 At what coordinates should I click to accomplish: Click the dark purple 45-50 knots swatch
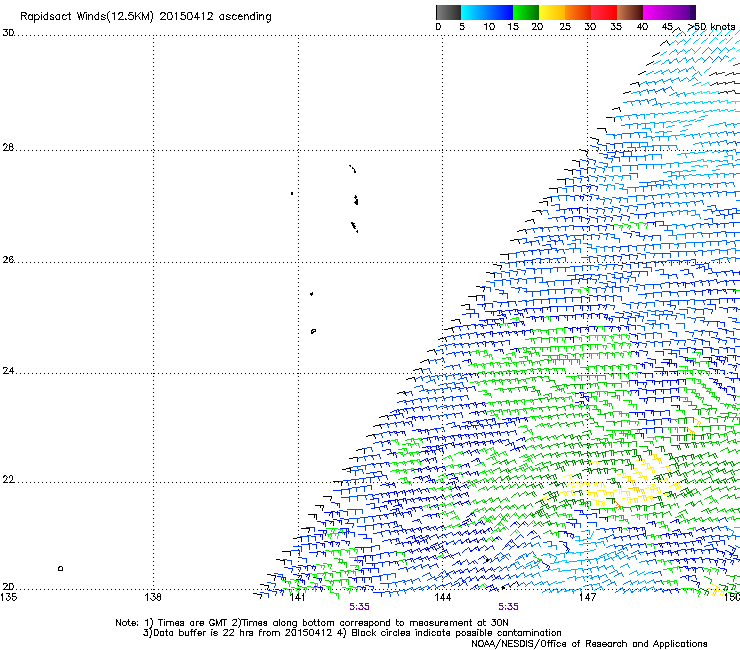click(682, 12)
